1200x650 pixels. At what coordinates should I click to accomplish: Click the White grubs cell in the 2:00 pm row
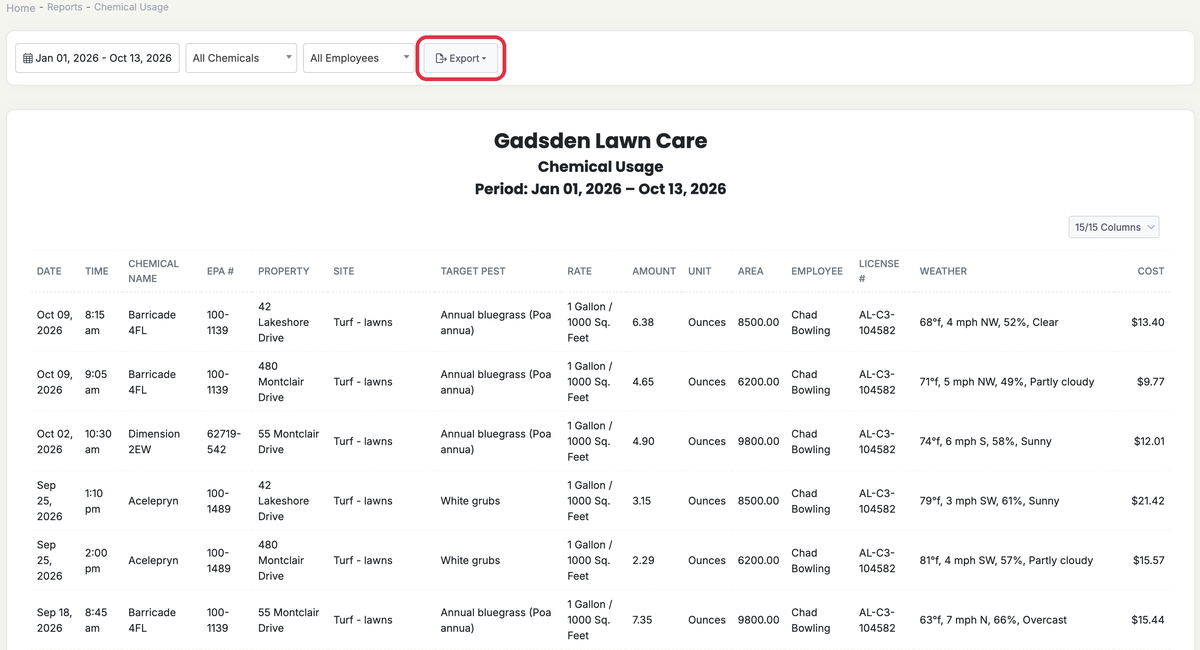[x=470, y=560]
